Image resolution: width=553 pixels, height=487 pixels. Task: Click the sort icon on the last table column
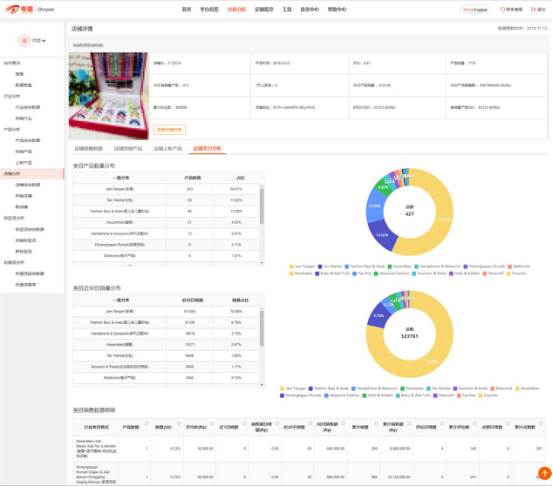tap(541, 424)
